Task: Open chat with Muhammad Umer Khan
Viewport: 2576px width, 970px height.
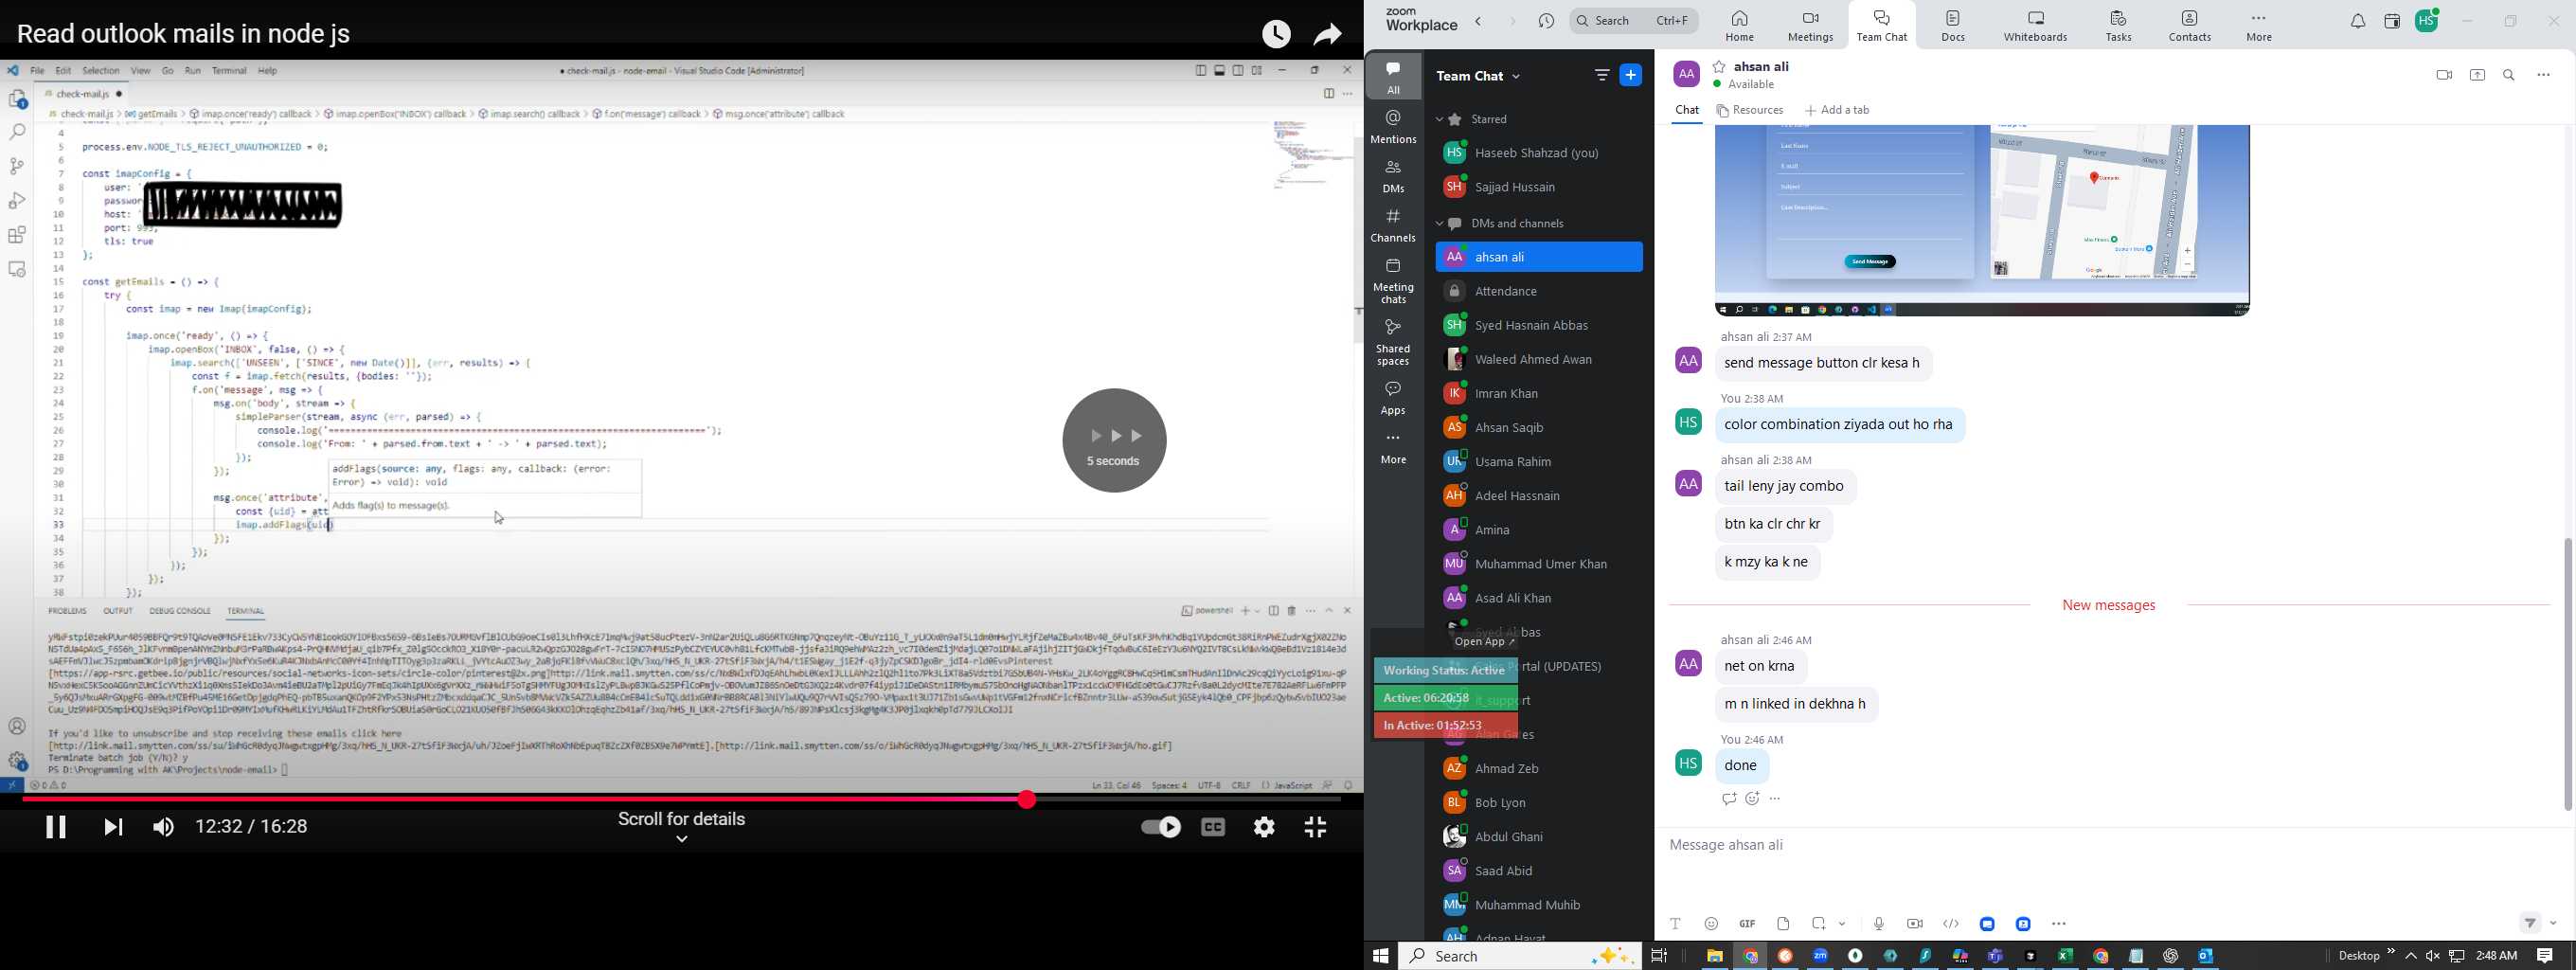Action: click(1539, 564)
